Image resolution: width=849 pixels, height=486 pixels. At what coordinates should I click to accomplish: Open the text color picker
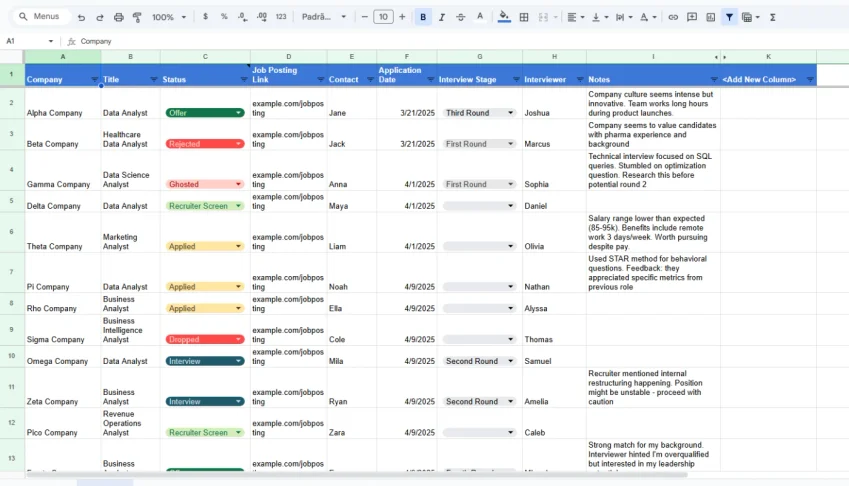click(480, 17)
